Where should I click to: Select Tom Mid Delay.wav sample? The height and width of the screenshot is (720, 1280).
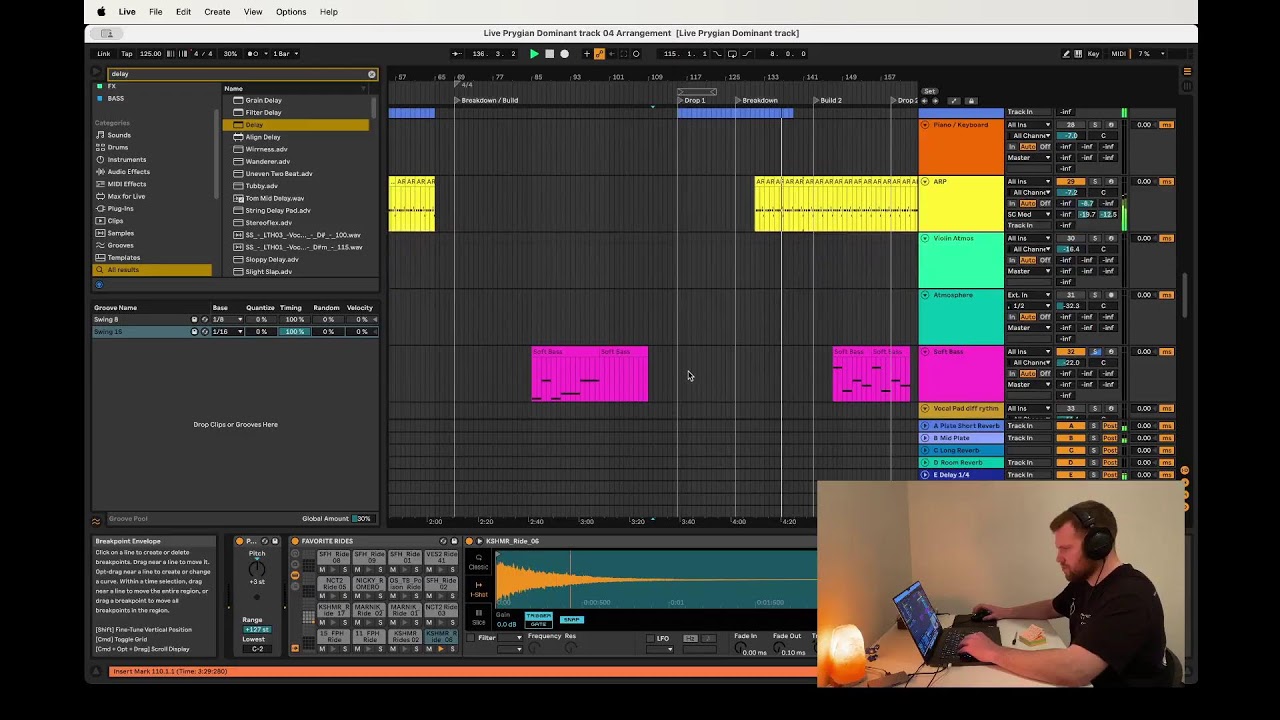pos(274,198)
